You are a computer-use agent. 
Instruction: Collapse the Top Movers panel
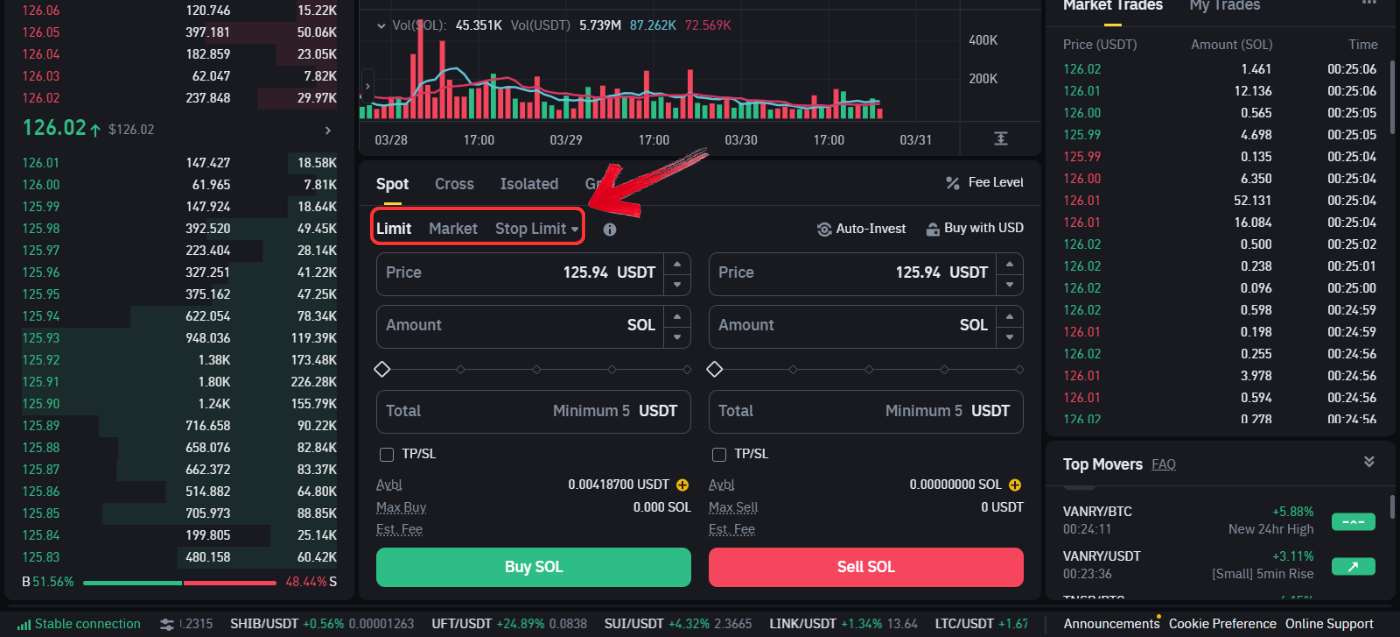pos(1369,462)
